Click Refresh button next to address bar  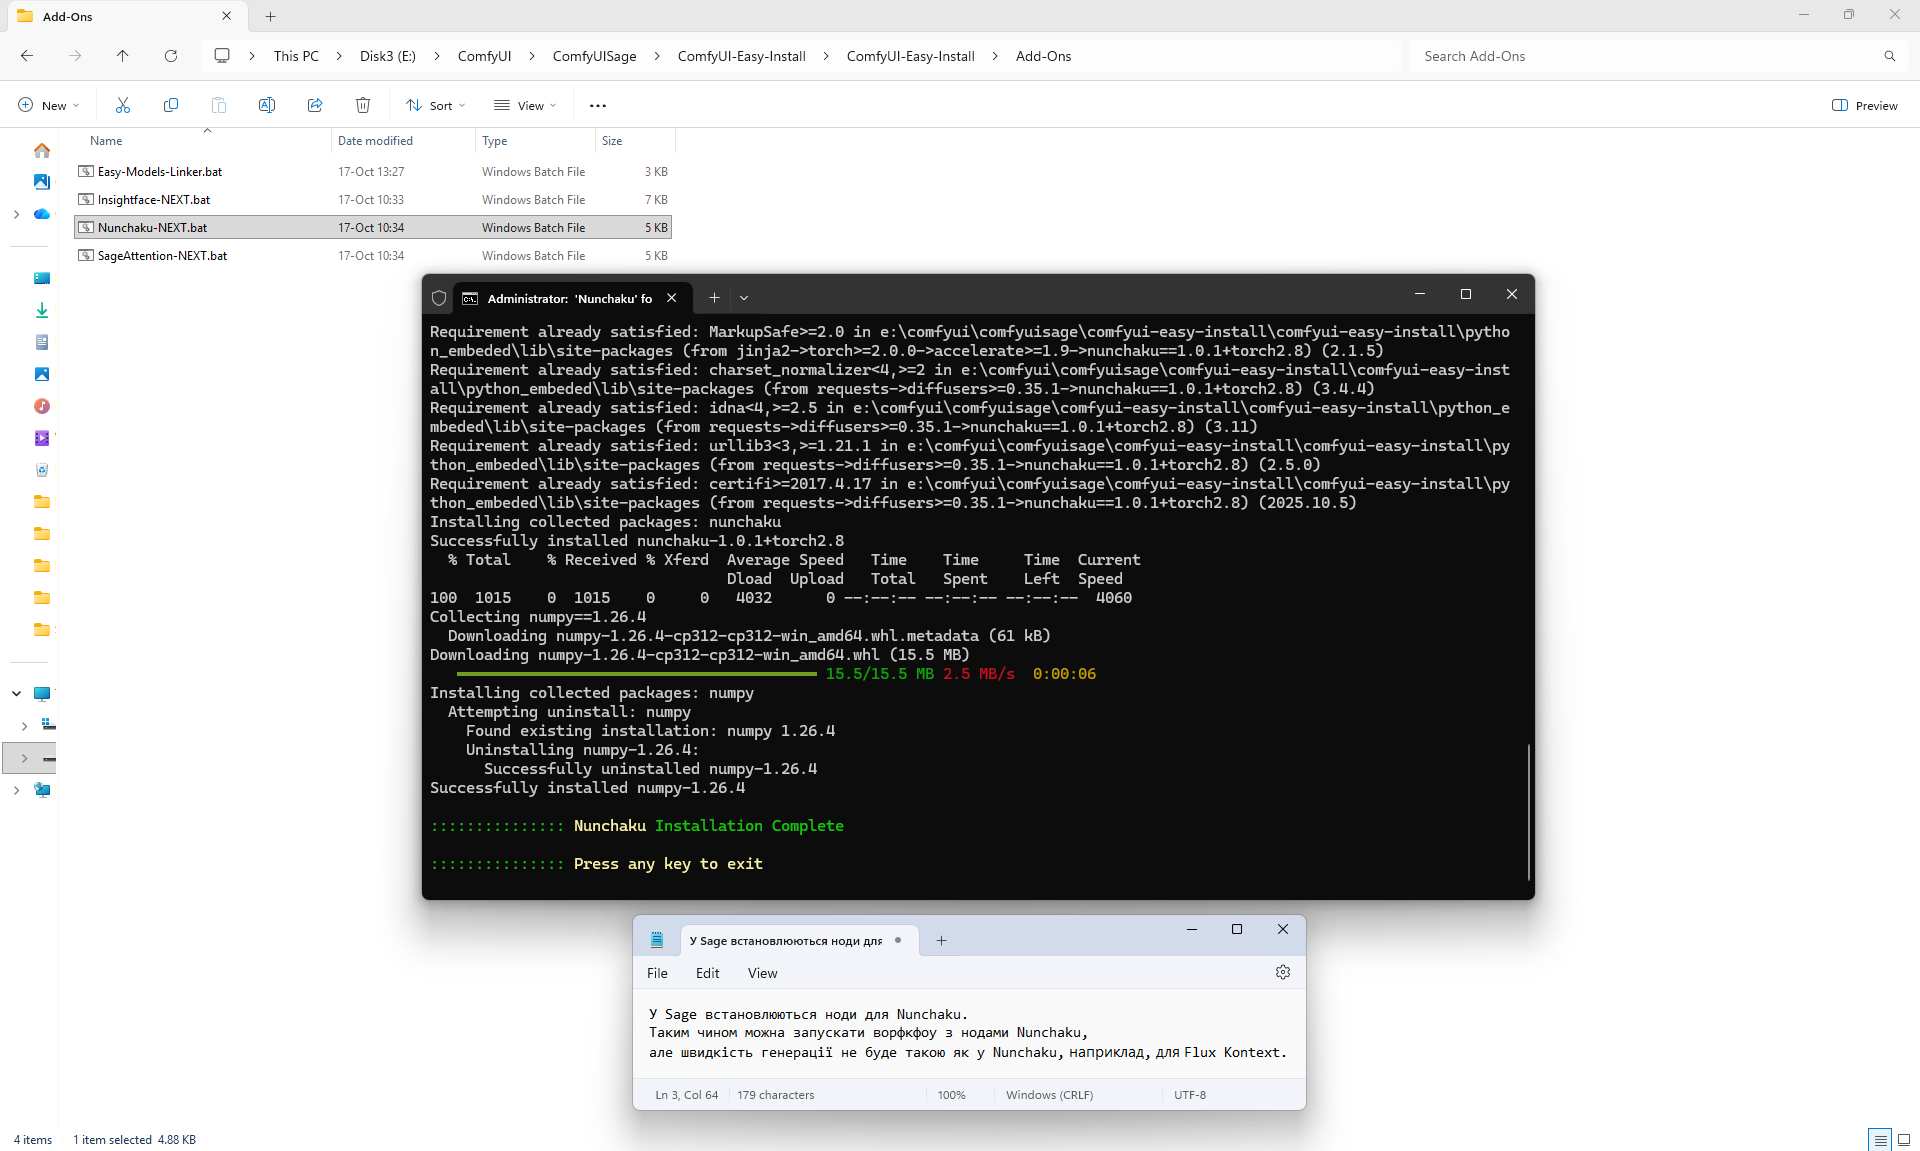tap(171, 56)
